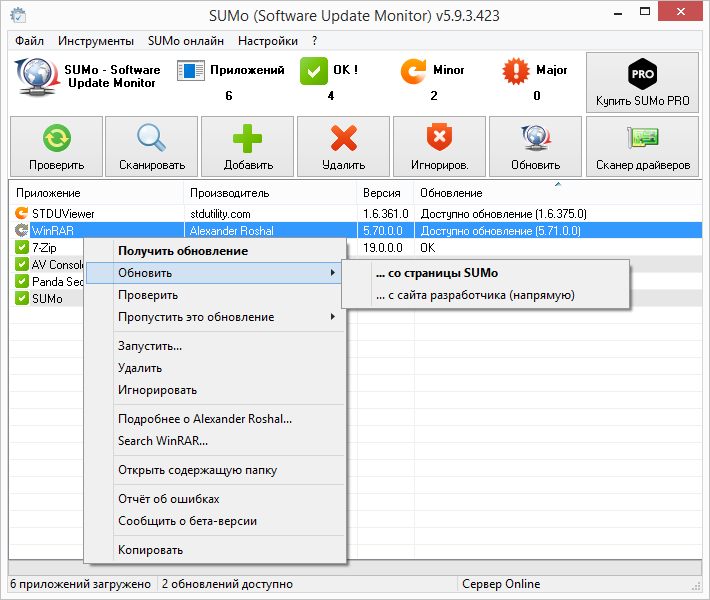Image resolution: width=710 pixels, height=600 pixels.
Task: Open the SUMo онлайн menu
Action: (186, 41)
